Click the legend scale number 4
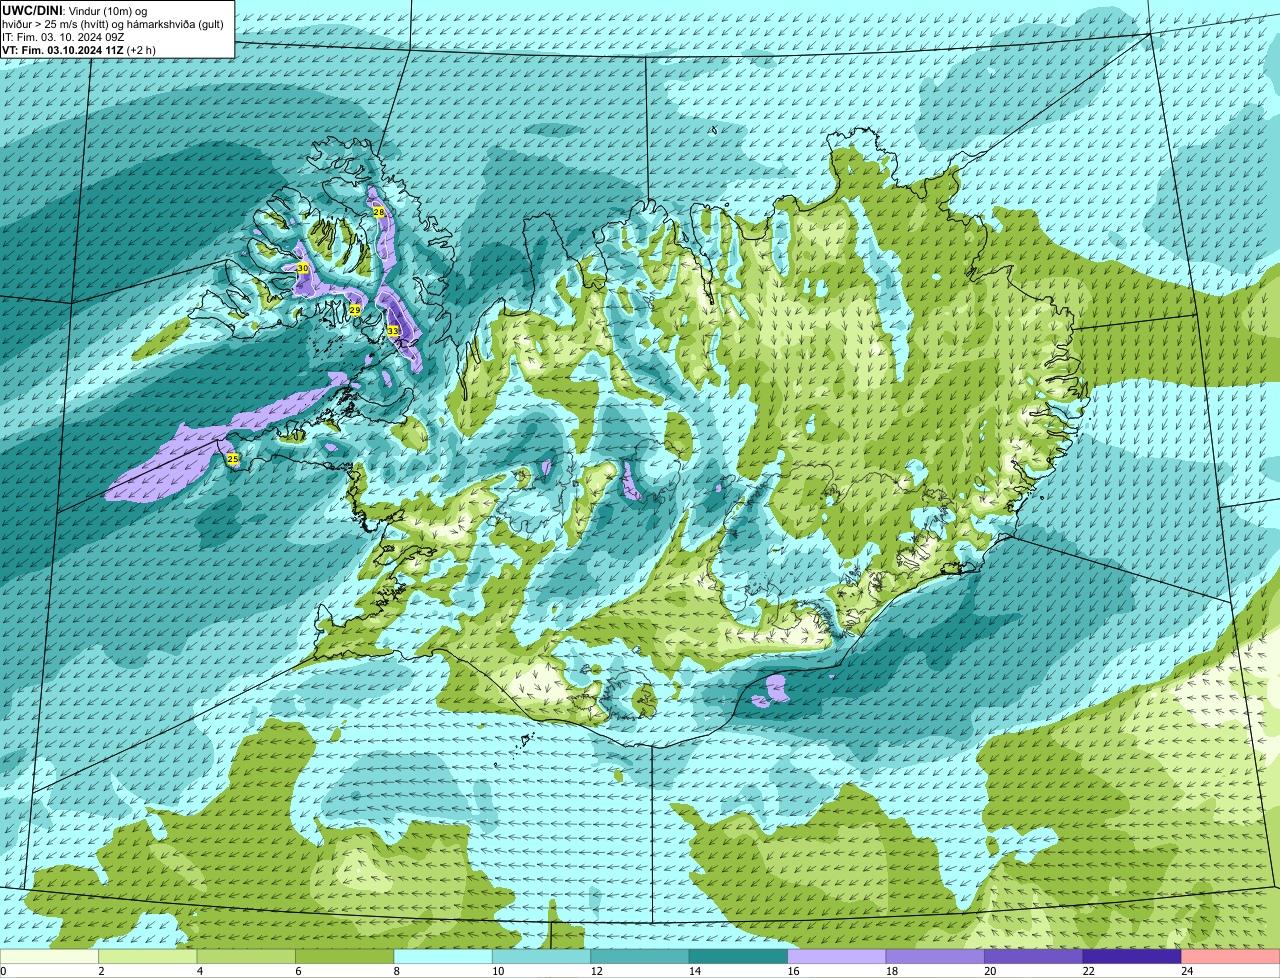This screenshot has width=1280, height=978. pyautogui.click(x=199, y=971)
